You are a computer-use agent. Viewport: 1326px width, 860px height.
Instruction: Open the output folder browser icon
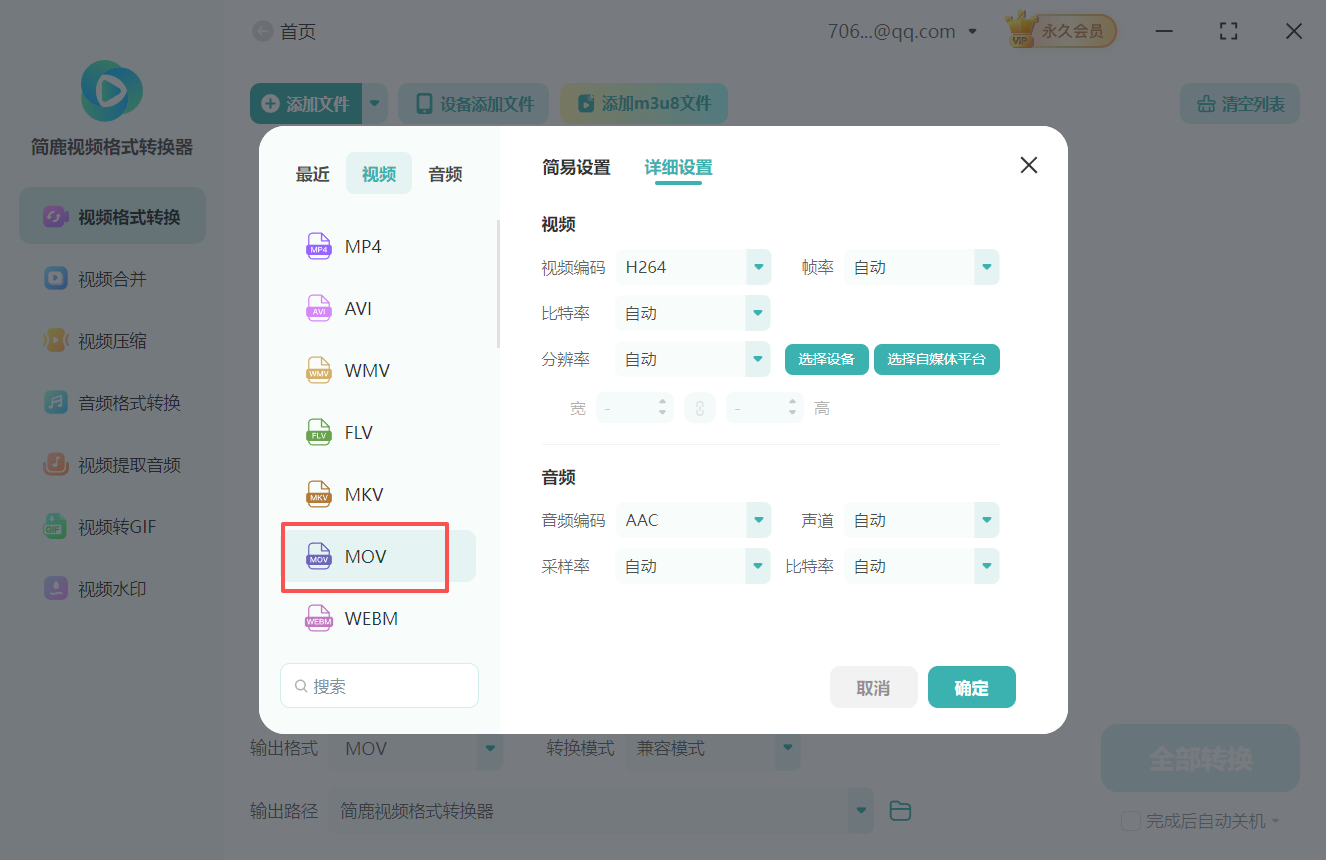tap(899, 810)
